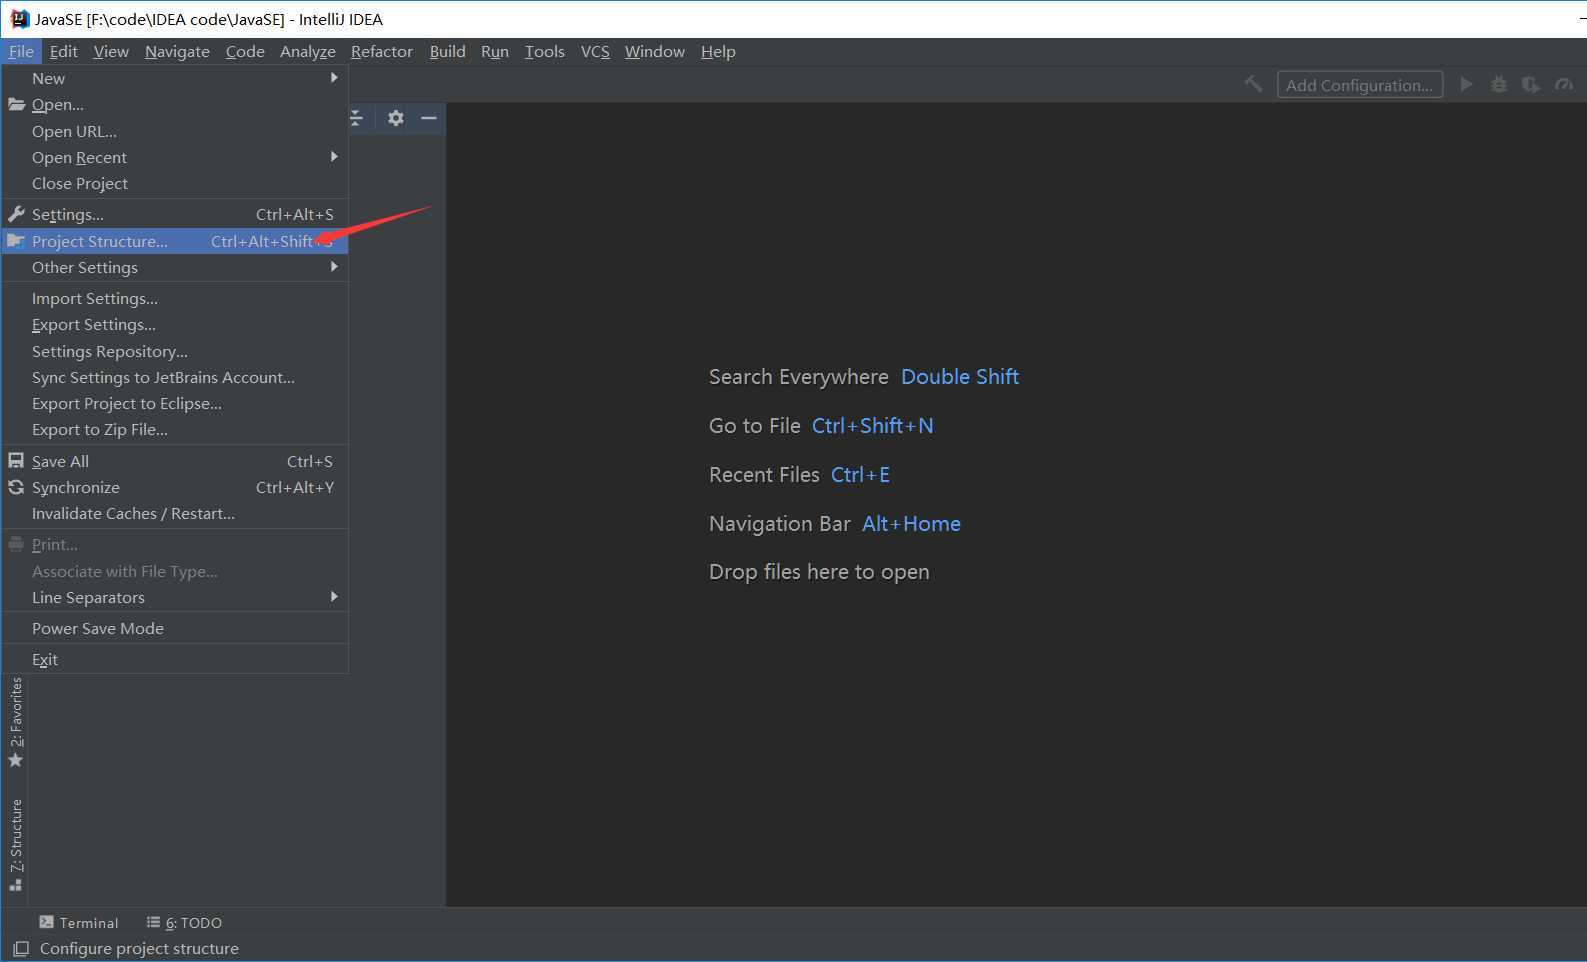Open the Refactor menu
The image size is (1587, 962).
pos(382,51)
